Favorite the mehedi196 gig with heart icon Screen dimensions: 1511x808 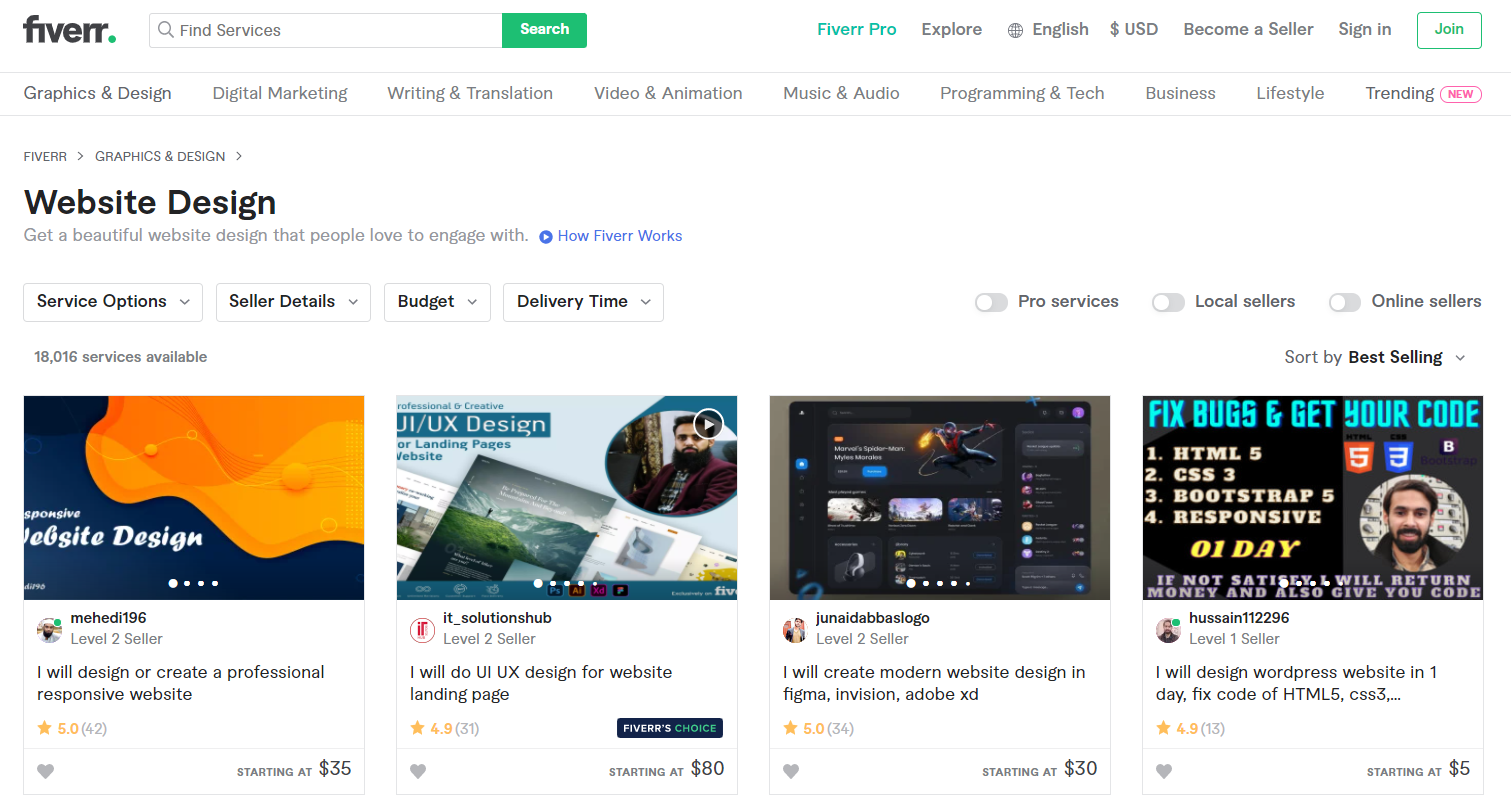[45, 771]
